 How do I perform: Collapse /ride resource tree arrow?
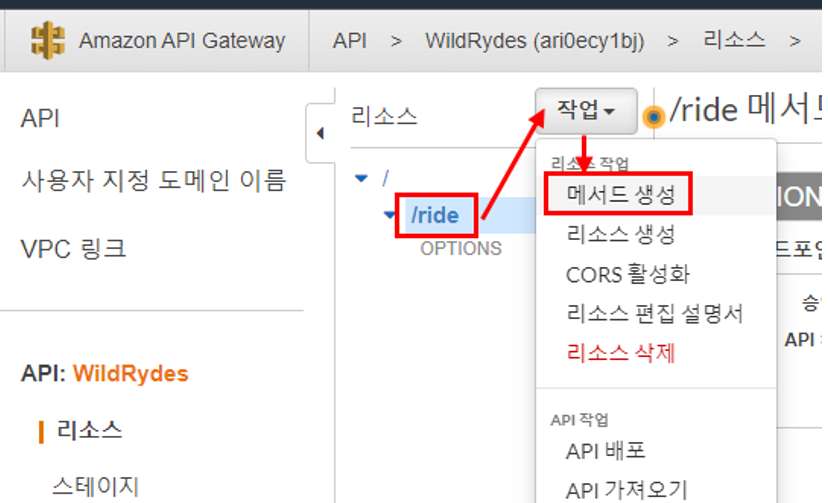pos(389,215)
